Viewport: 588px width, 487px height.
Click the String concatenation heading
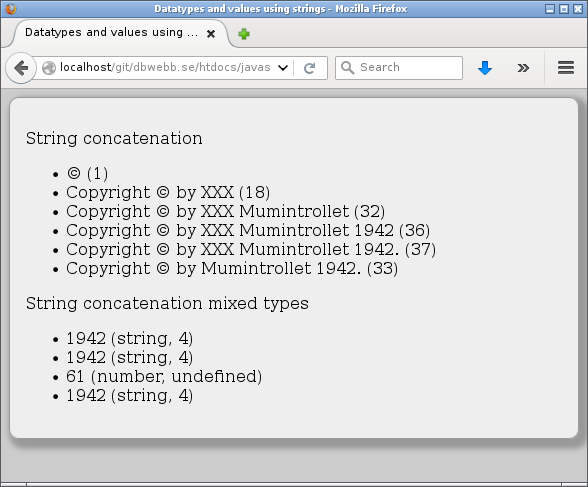114,138
